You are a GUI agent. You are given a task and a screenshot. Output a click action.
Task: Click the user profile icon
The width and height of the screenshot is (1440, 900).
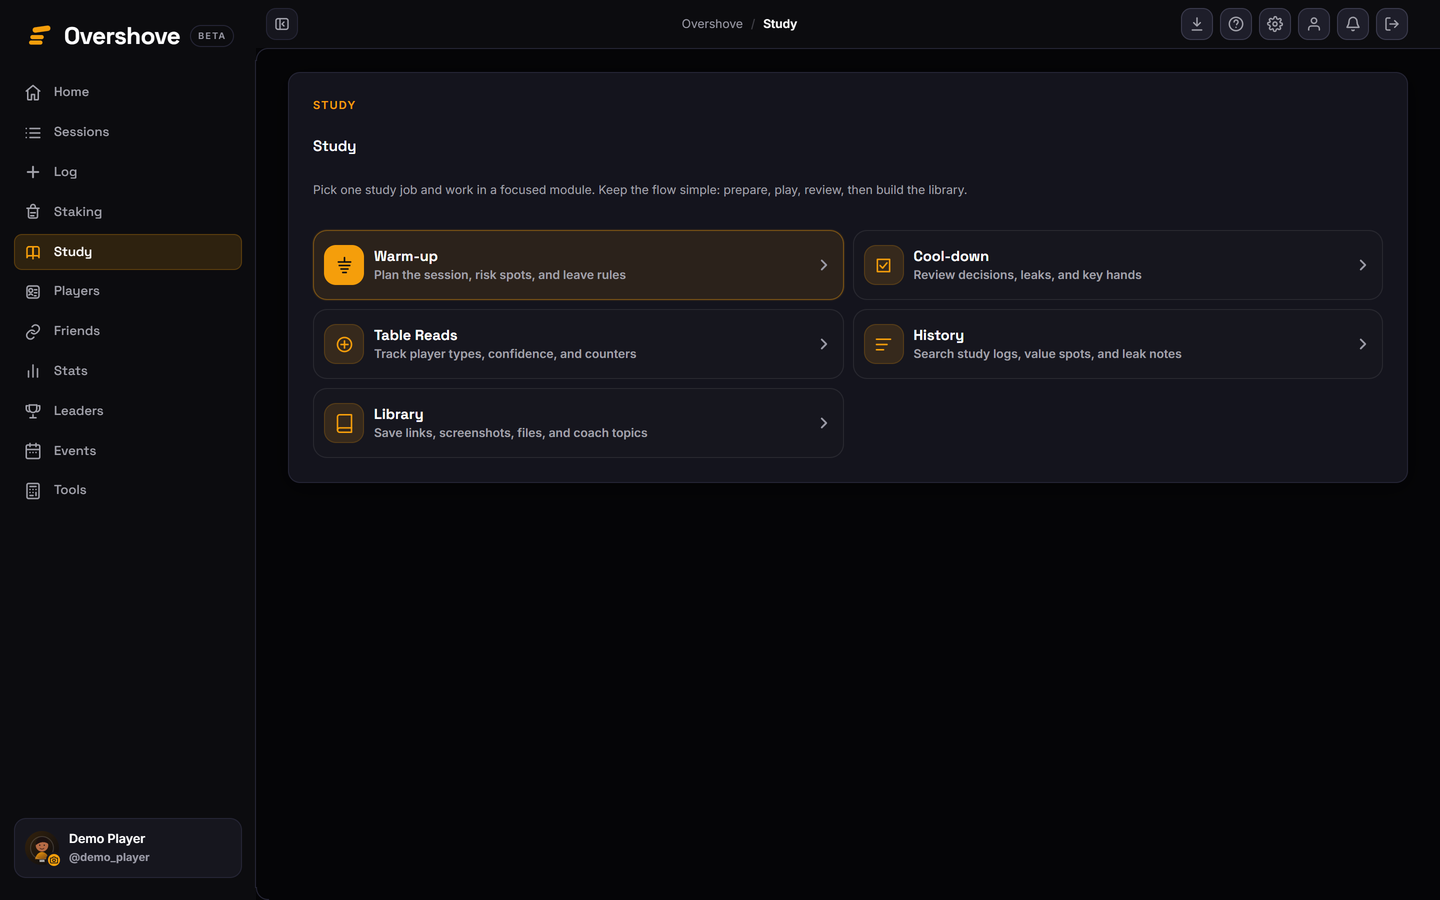(1314, 24)
